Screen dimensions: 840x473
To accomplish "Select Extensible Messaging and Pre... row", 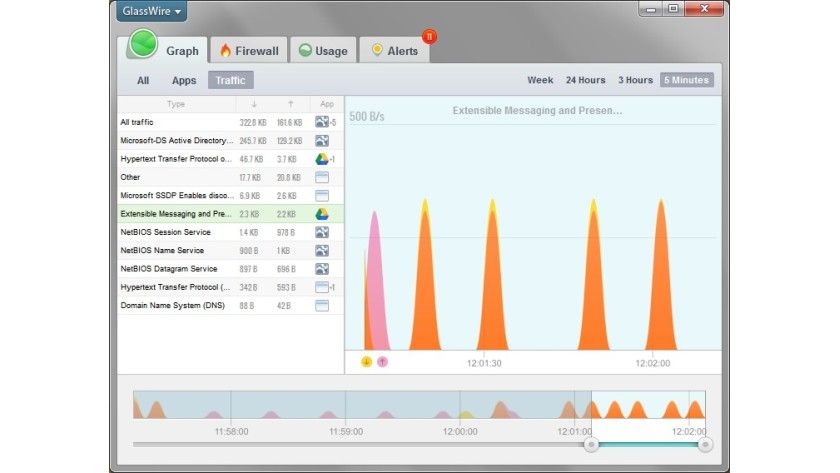I will (230, 214).
